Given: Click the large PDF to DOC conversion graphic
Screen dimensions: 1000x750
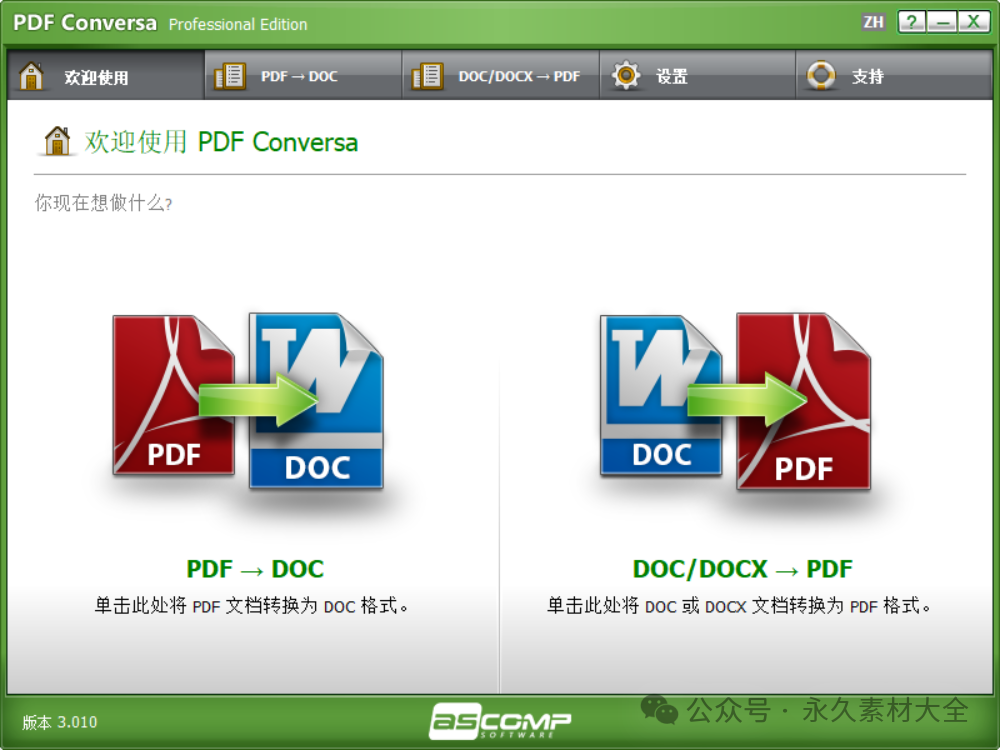Looking at the screenshot, I should 248,401.
